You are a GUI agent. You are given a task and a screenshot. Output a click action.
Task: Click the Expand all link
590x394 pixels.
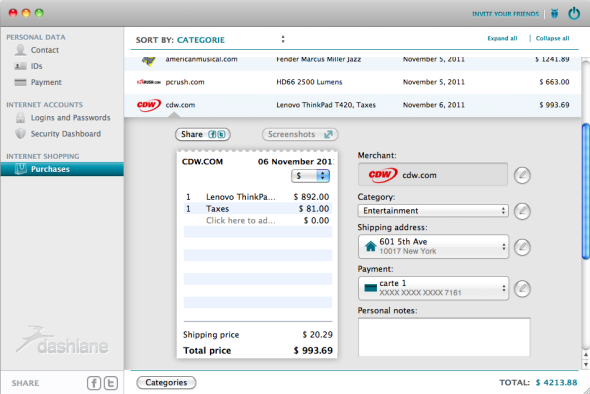click(502, 38)
